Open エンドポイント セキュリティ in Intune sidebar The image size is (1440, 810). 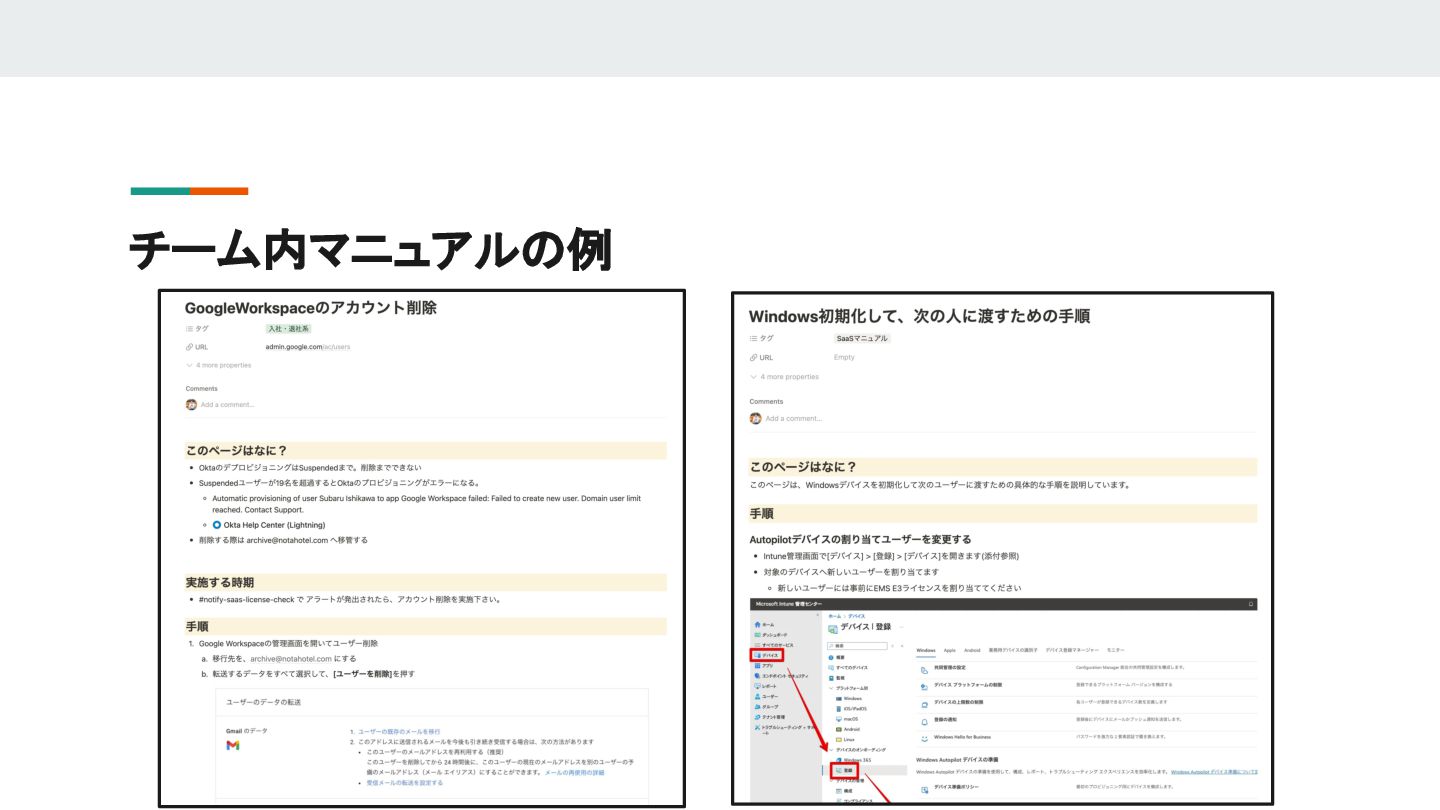click(782, 676)
